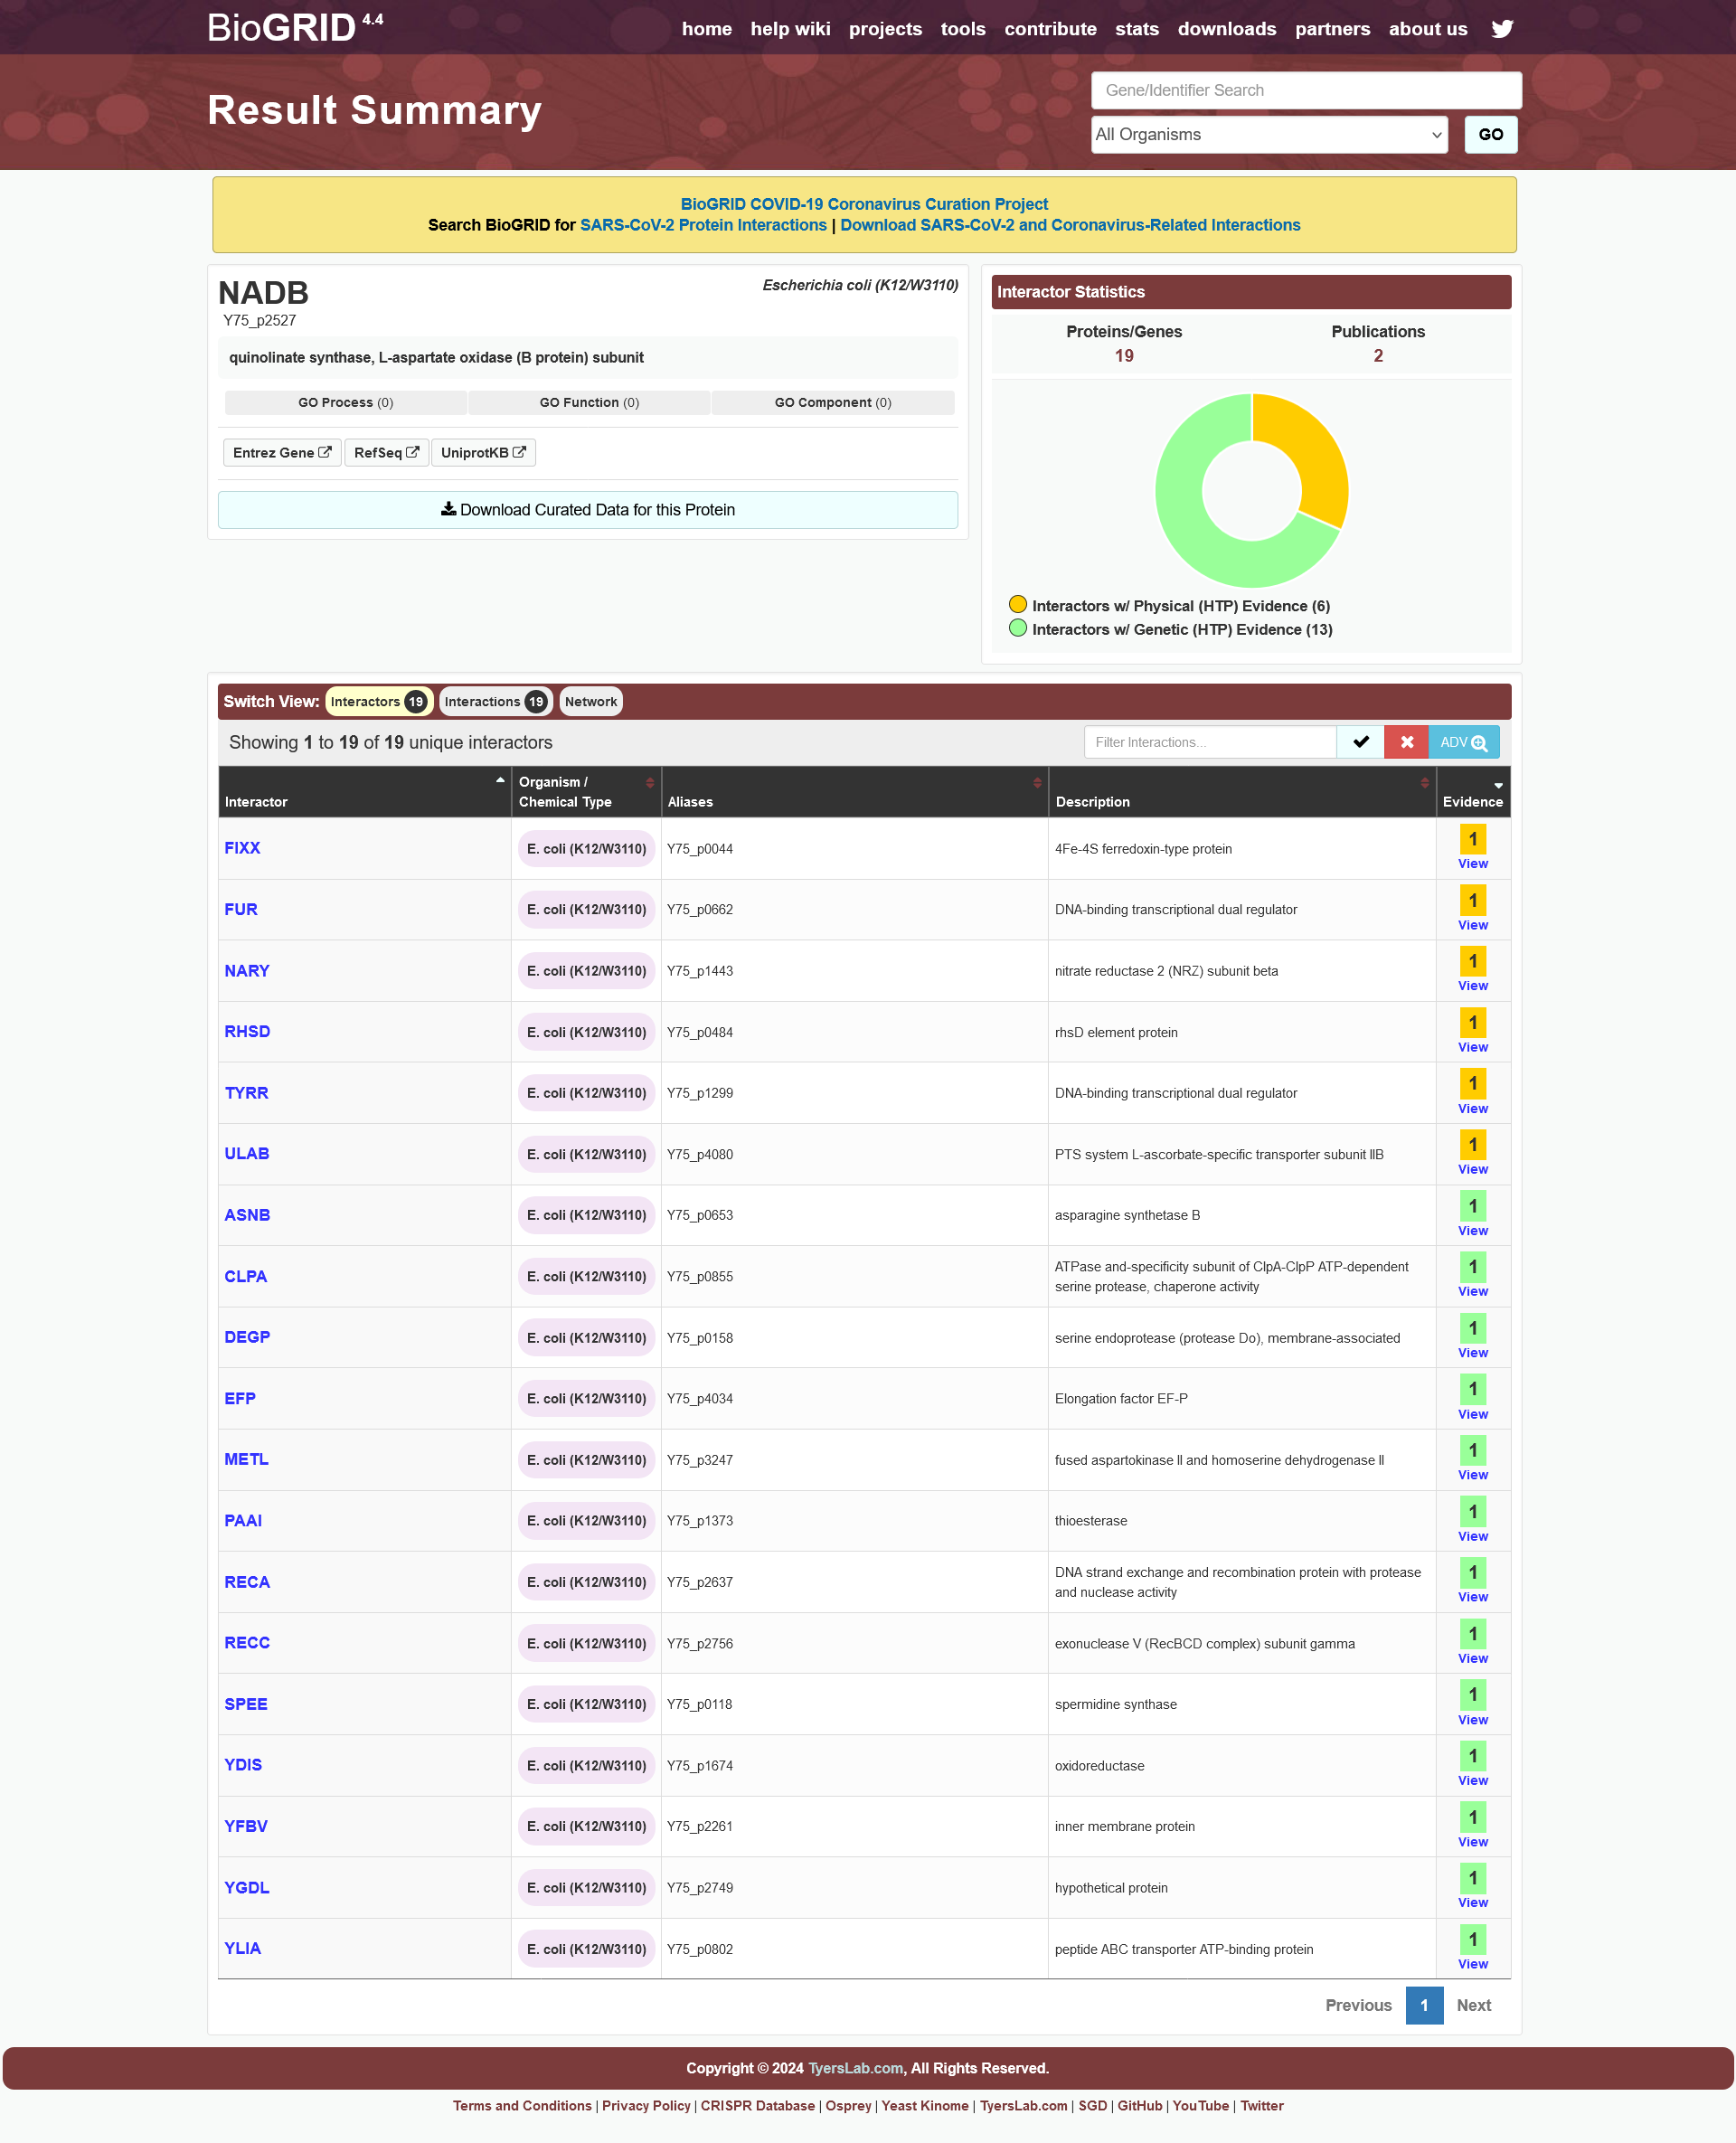Open downloads menu item
1736x2143 pixels.
pyautogui.click(x=1227, y=29)
